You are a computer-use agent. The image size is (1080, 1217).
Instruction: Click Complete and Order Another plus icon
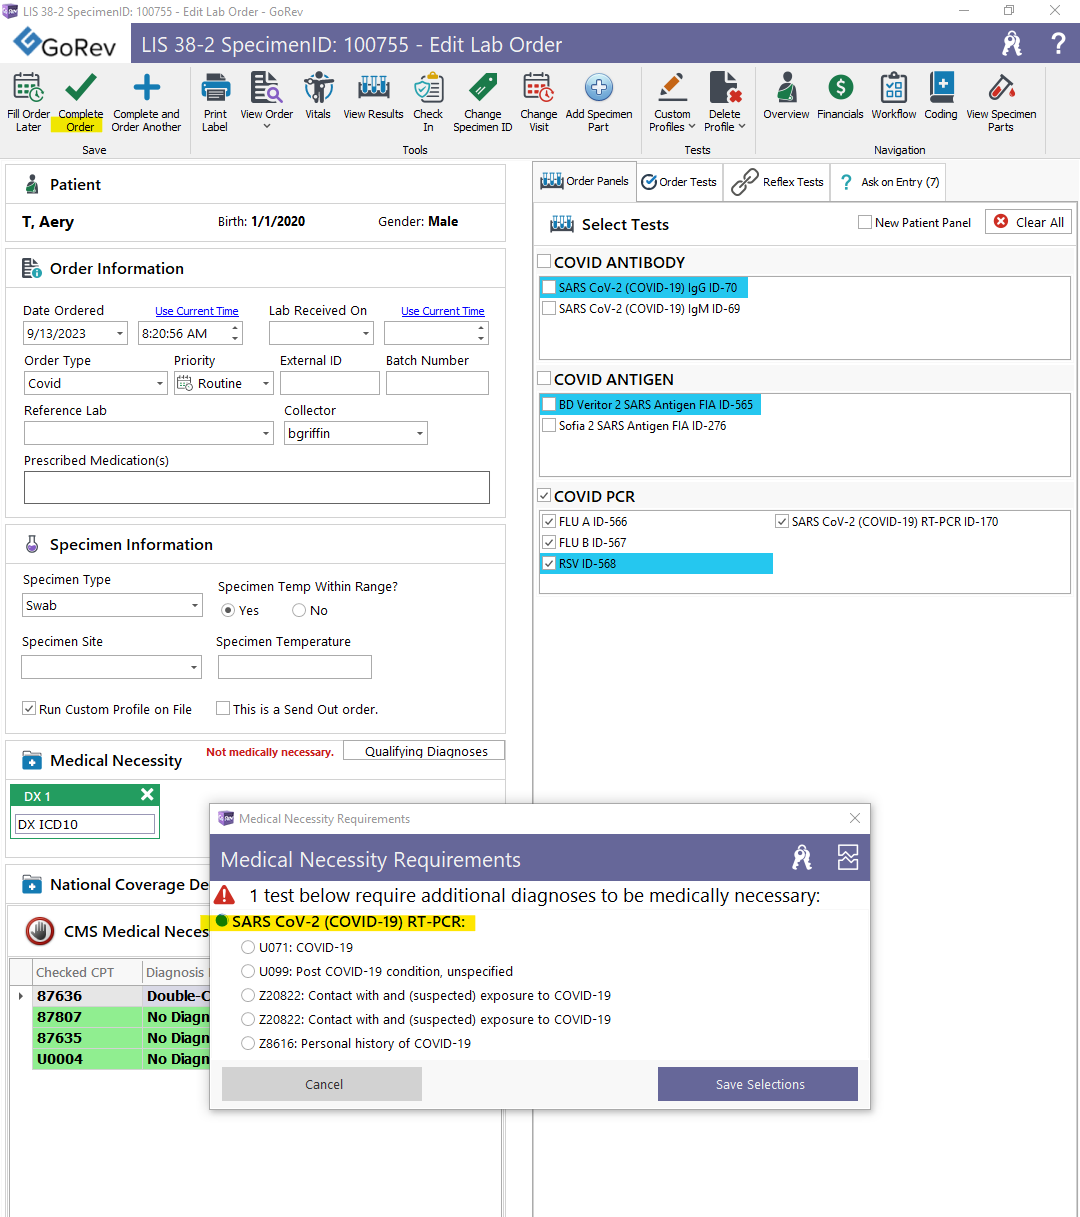pos(146,88)
